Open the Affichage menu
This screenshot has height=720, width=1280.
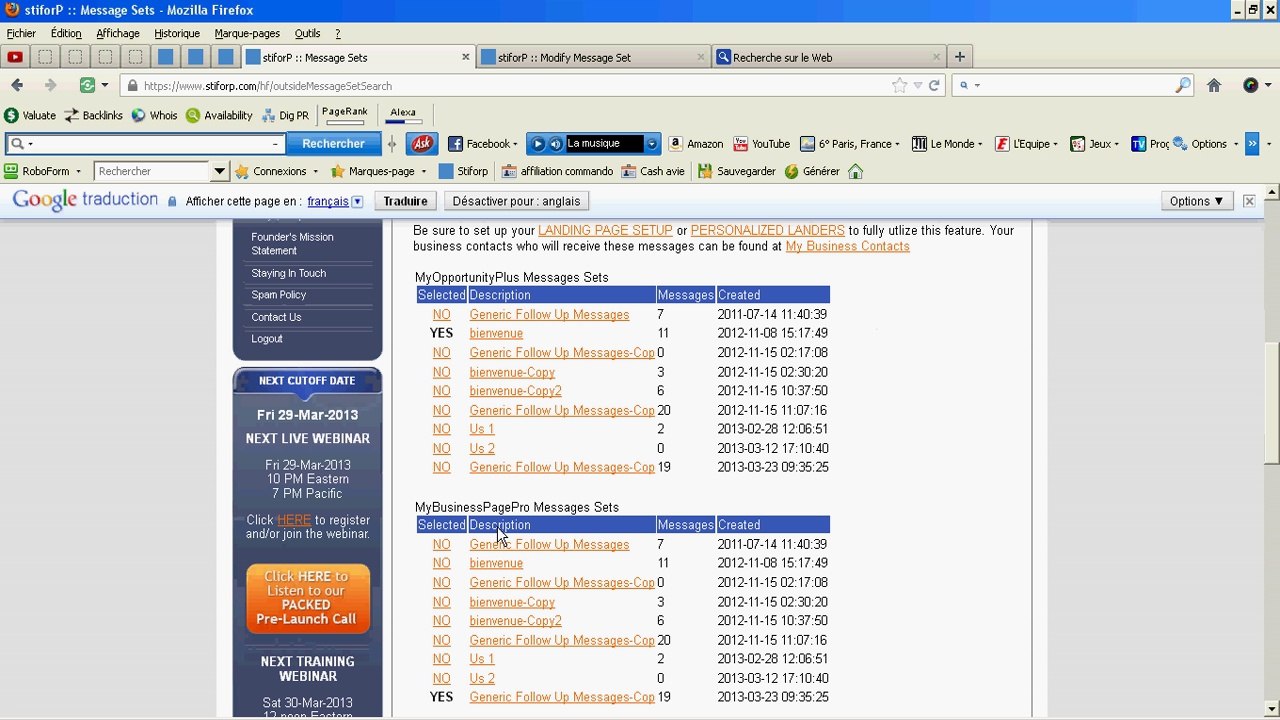[x=118, y=33]
